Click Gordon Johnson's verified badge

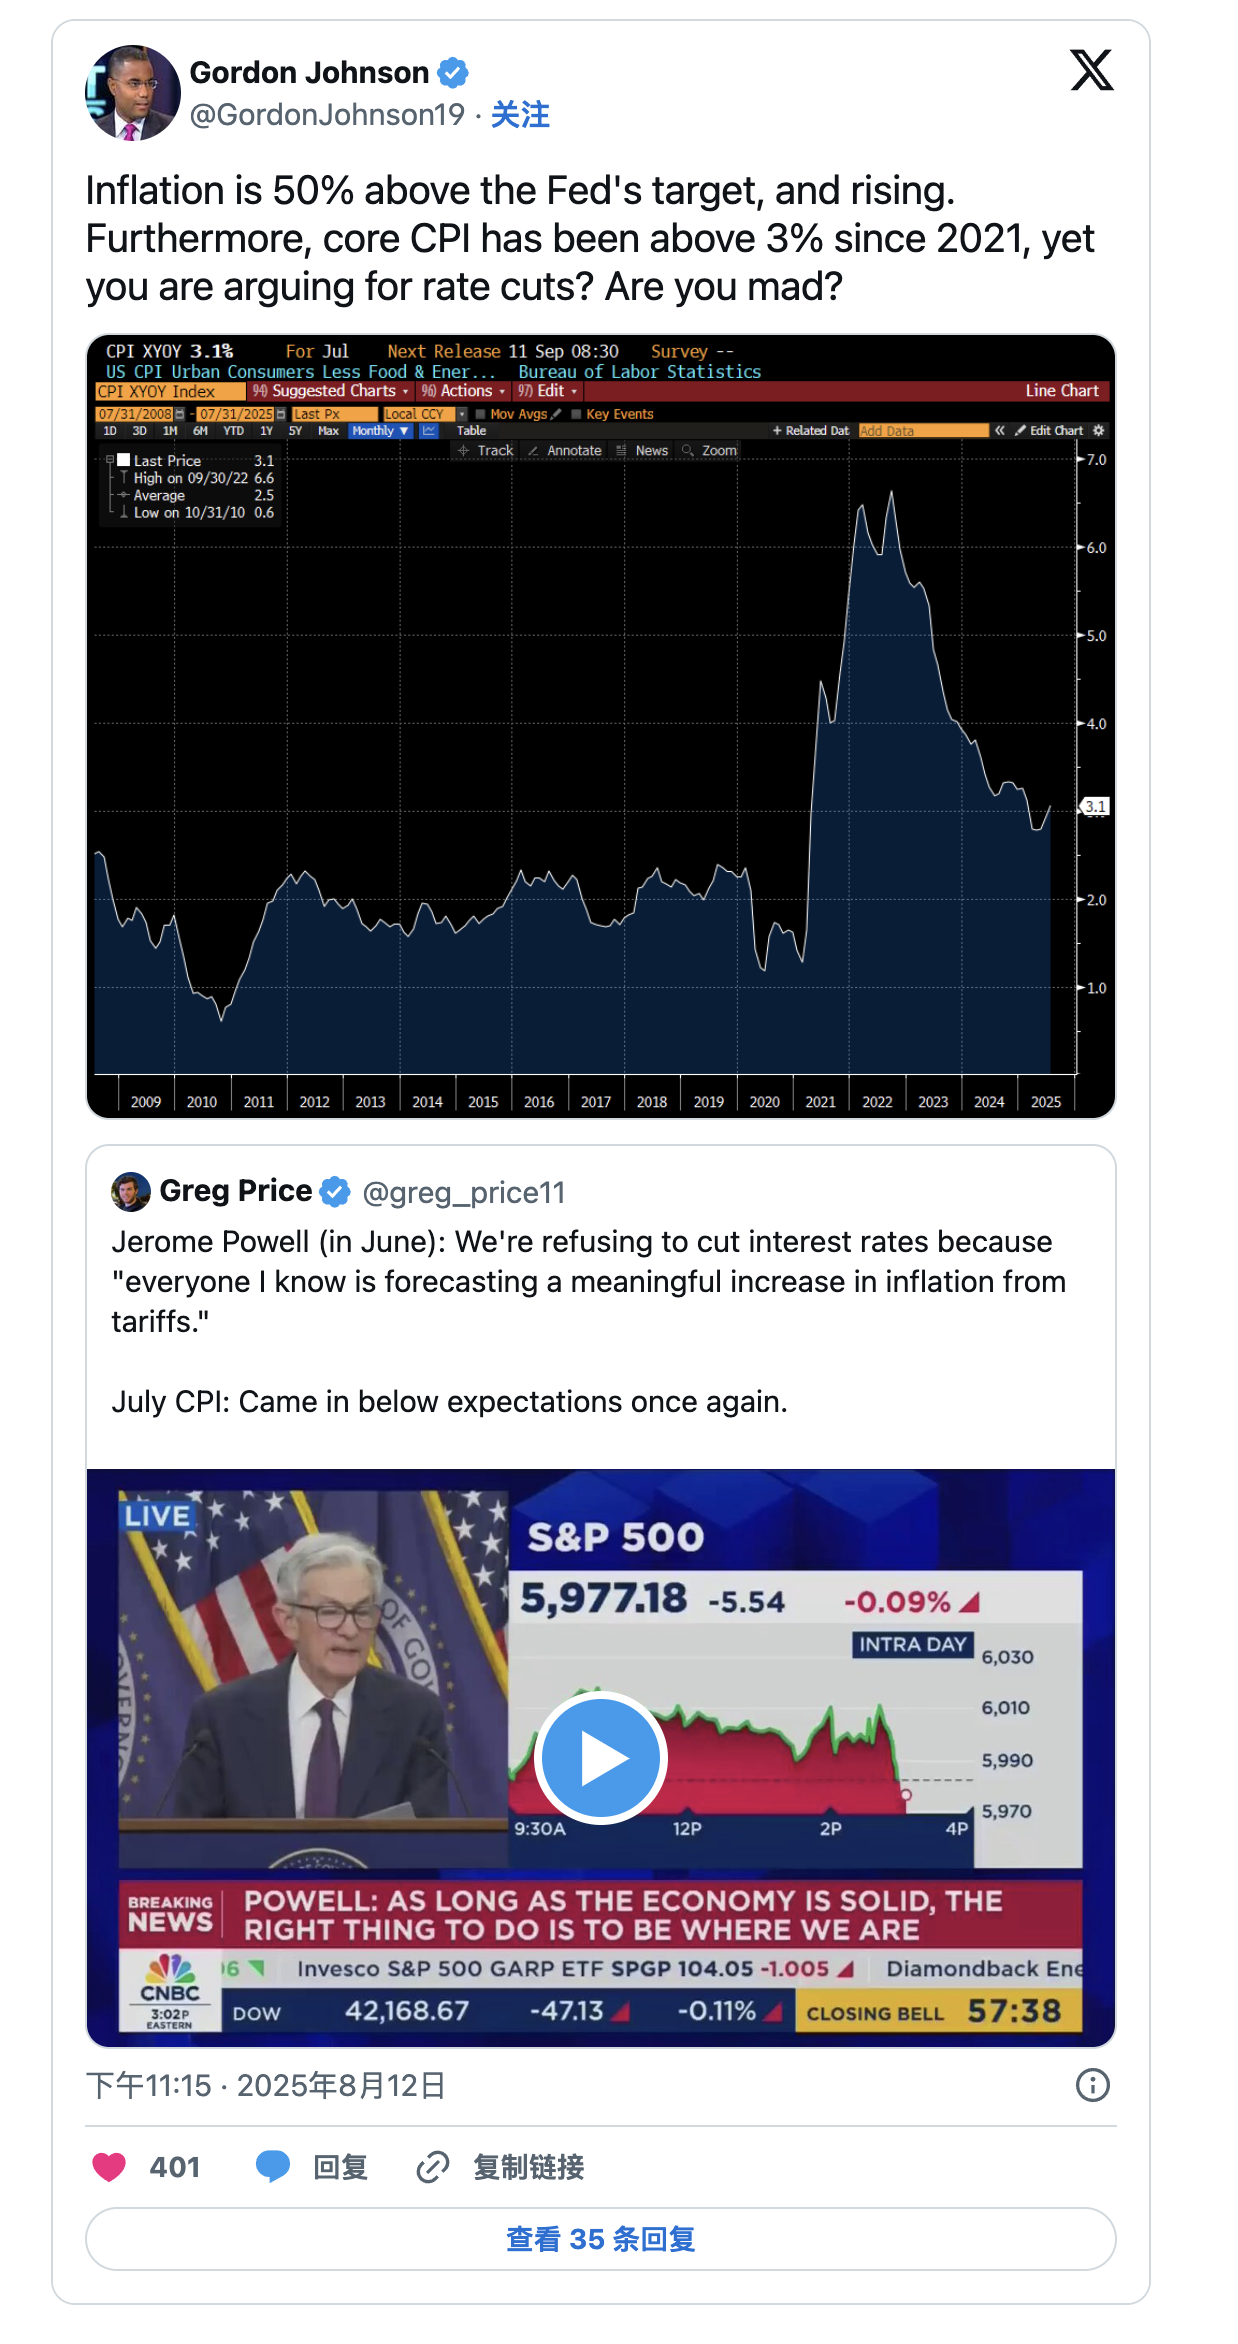tap(453, 73)
